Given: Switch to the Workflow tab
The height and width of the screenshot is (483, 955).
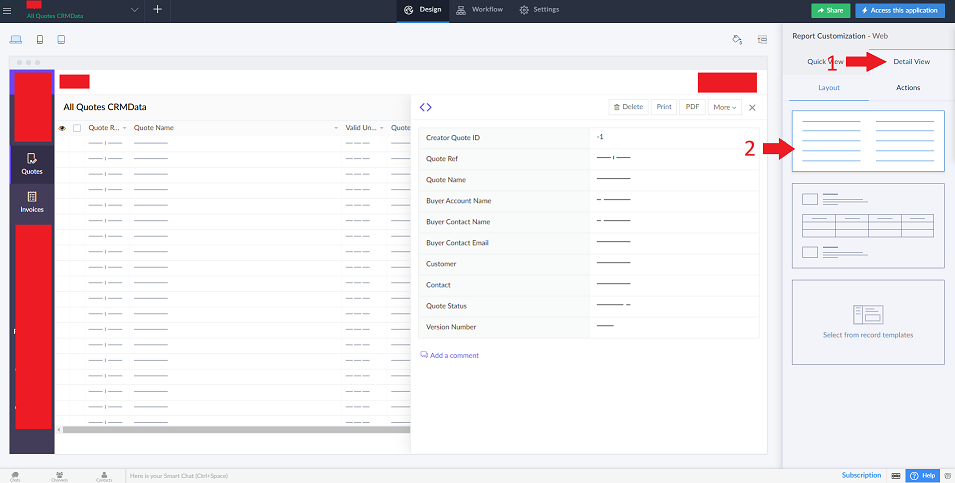Looking at the screenshot, I should (479, 9).
